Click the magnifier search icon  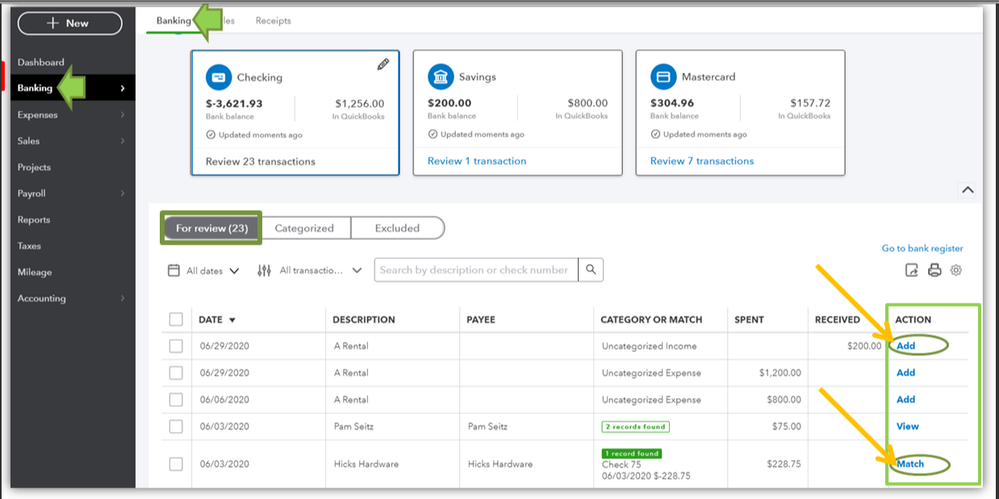592,270
